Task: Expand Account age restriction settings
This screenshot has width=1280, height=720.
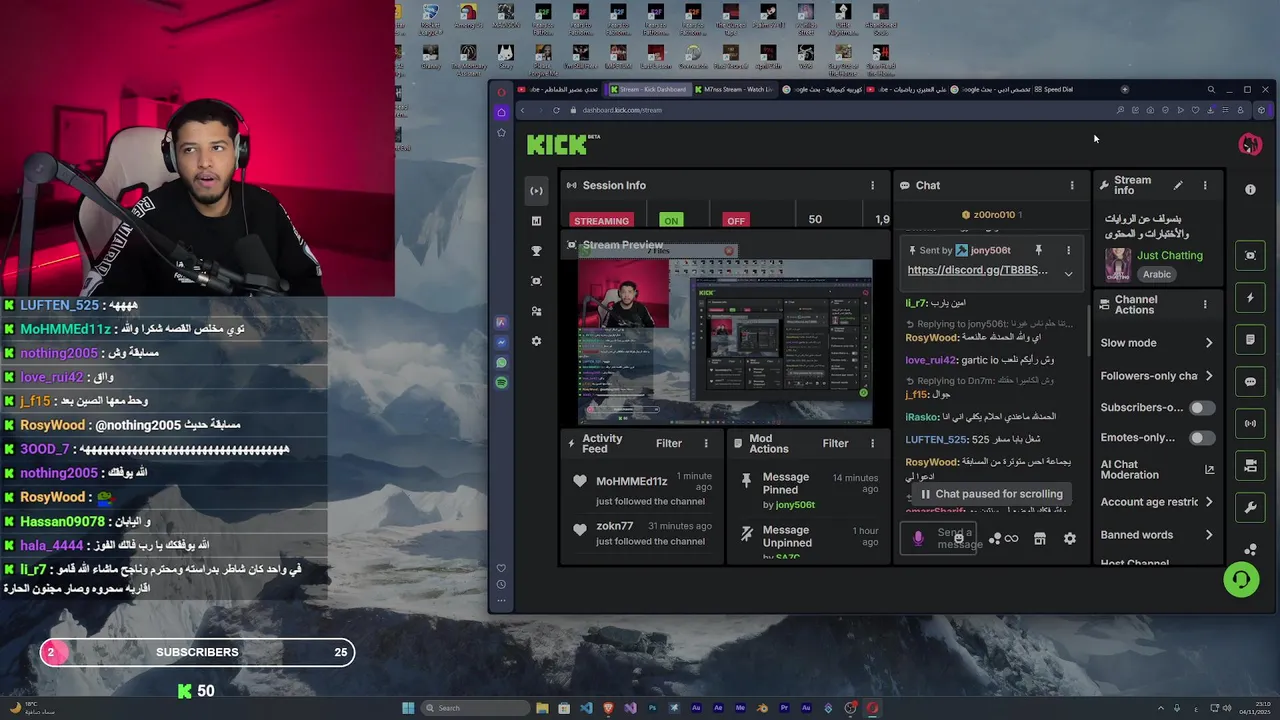Action: [x=1157, y=502]
